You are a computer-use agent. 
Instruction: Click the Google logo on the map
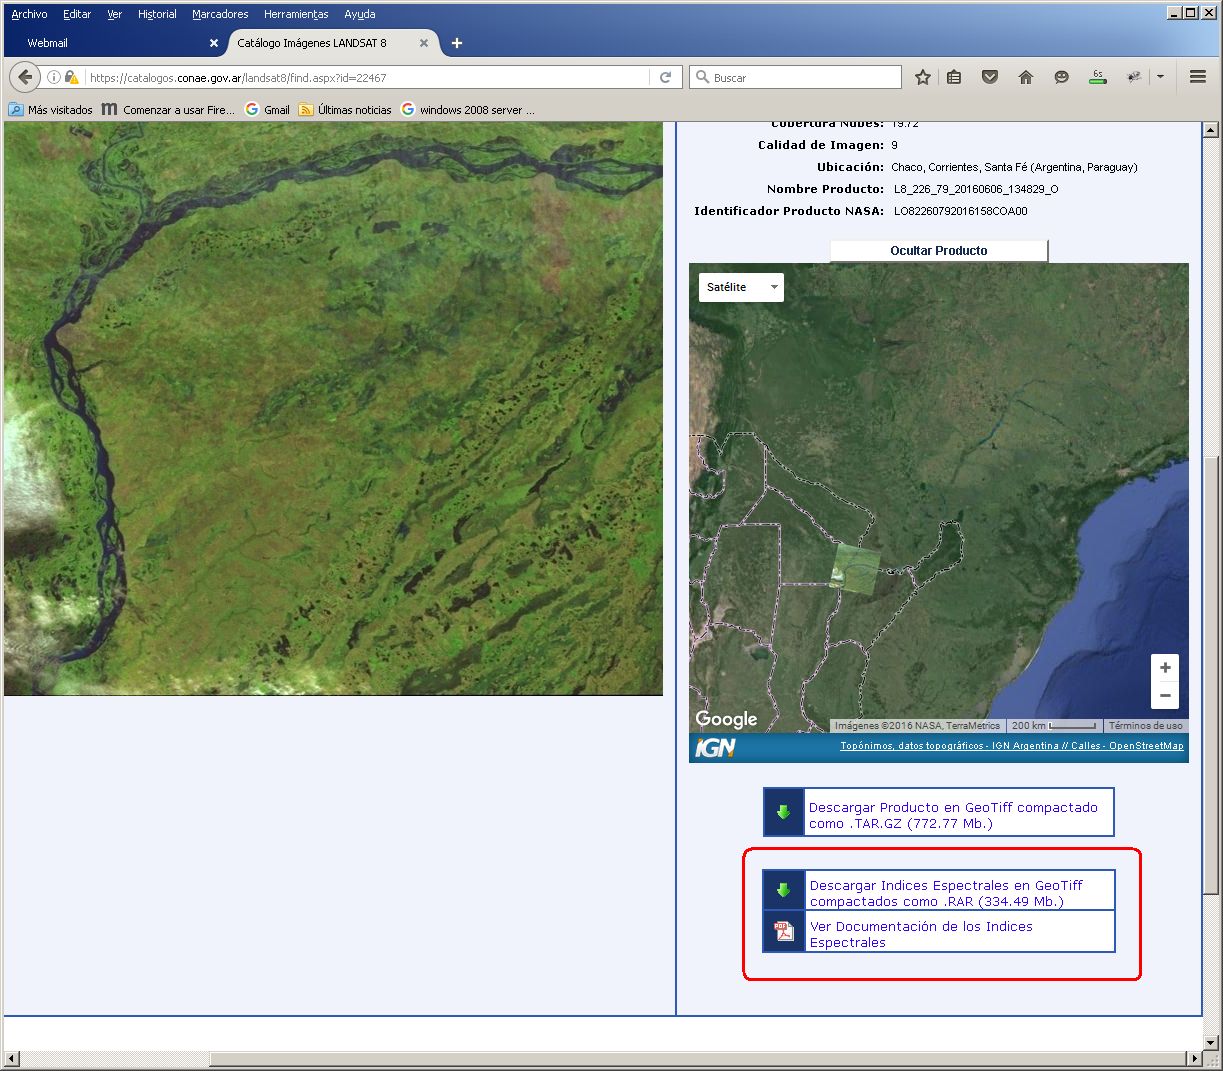click(x=726, y=719)
